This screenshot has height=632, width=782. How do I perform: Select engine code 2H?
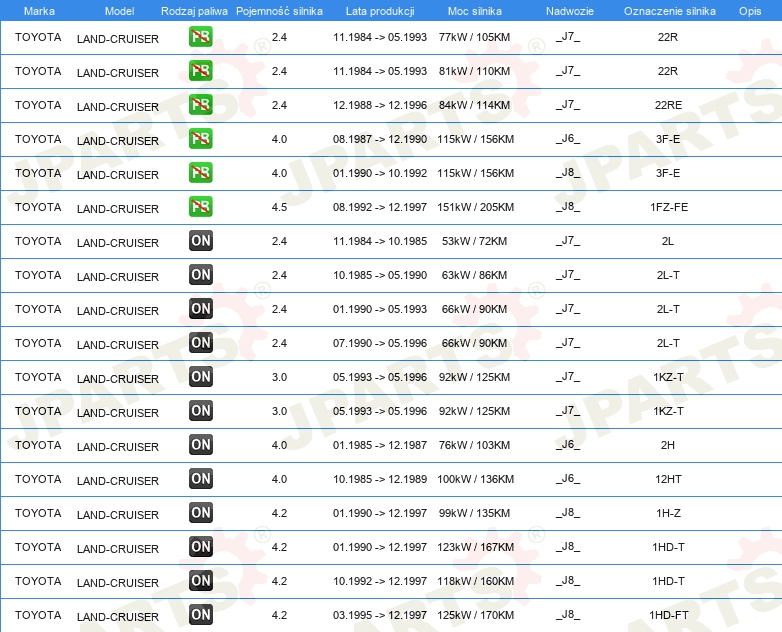point(668,445)
